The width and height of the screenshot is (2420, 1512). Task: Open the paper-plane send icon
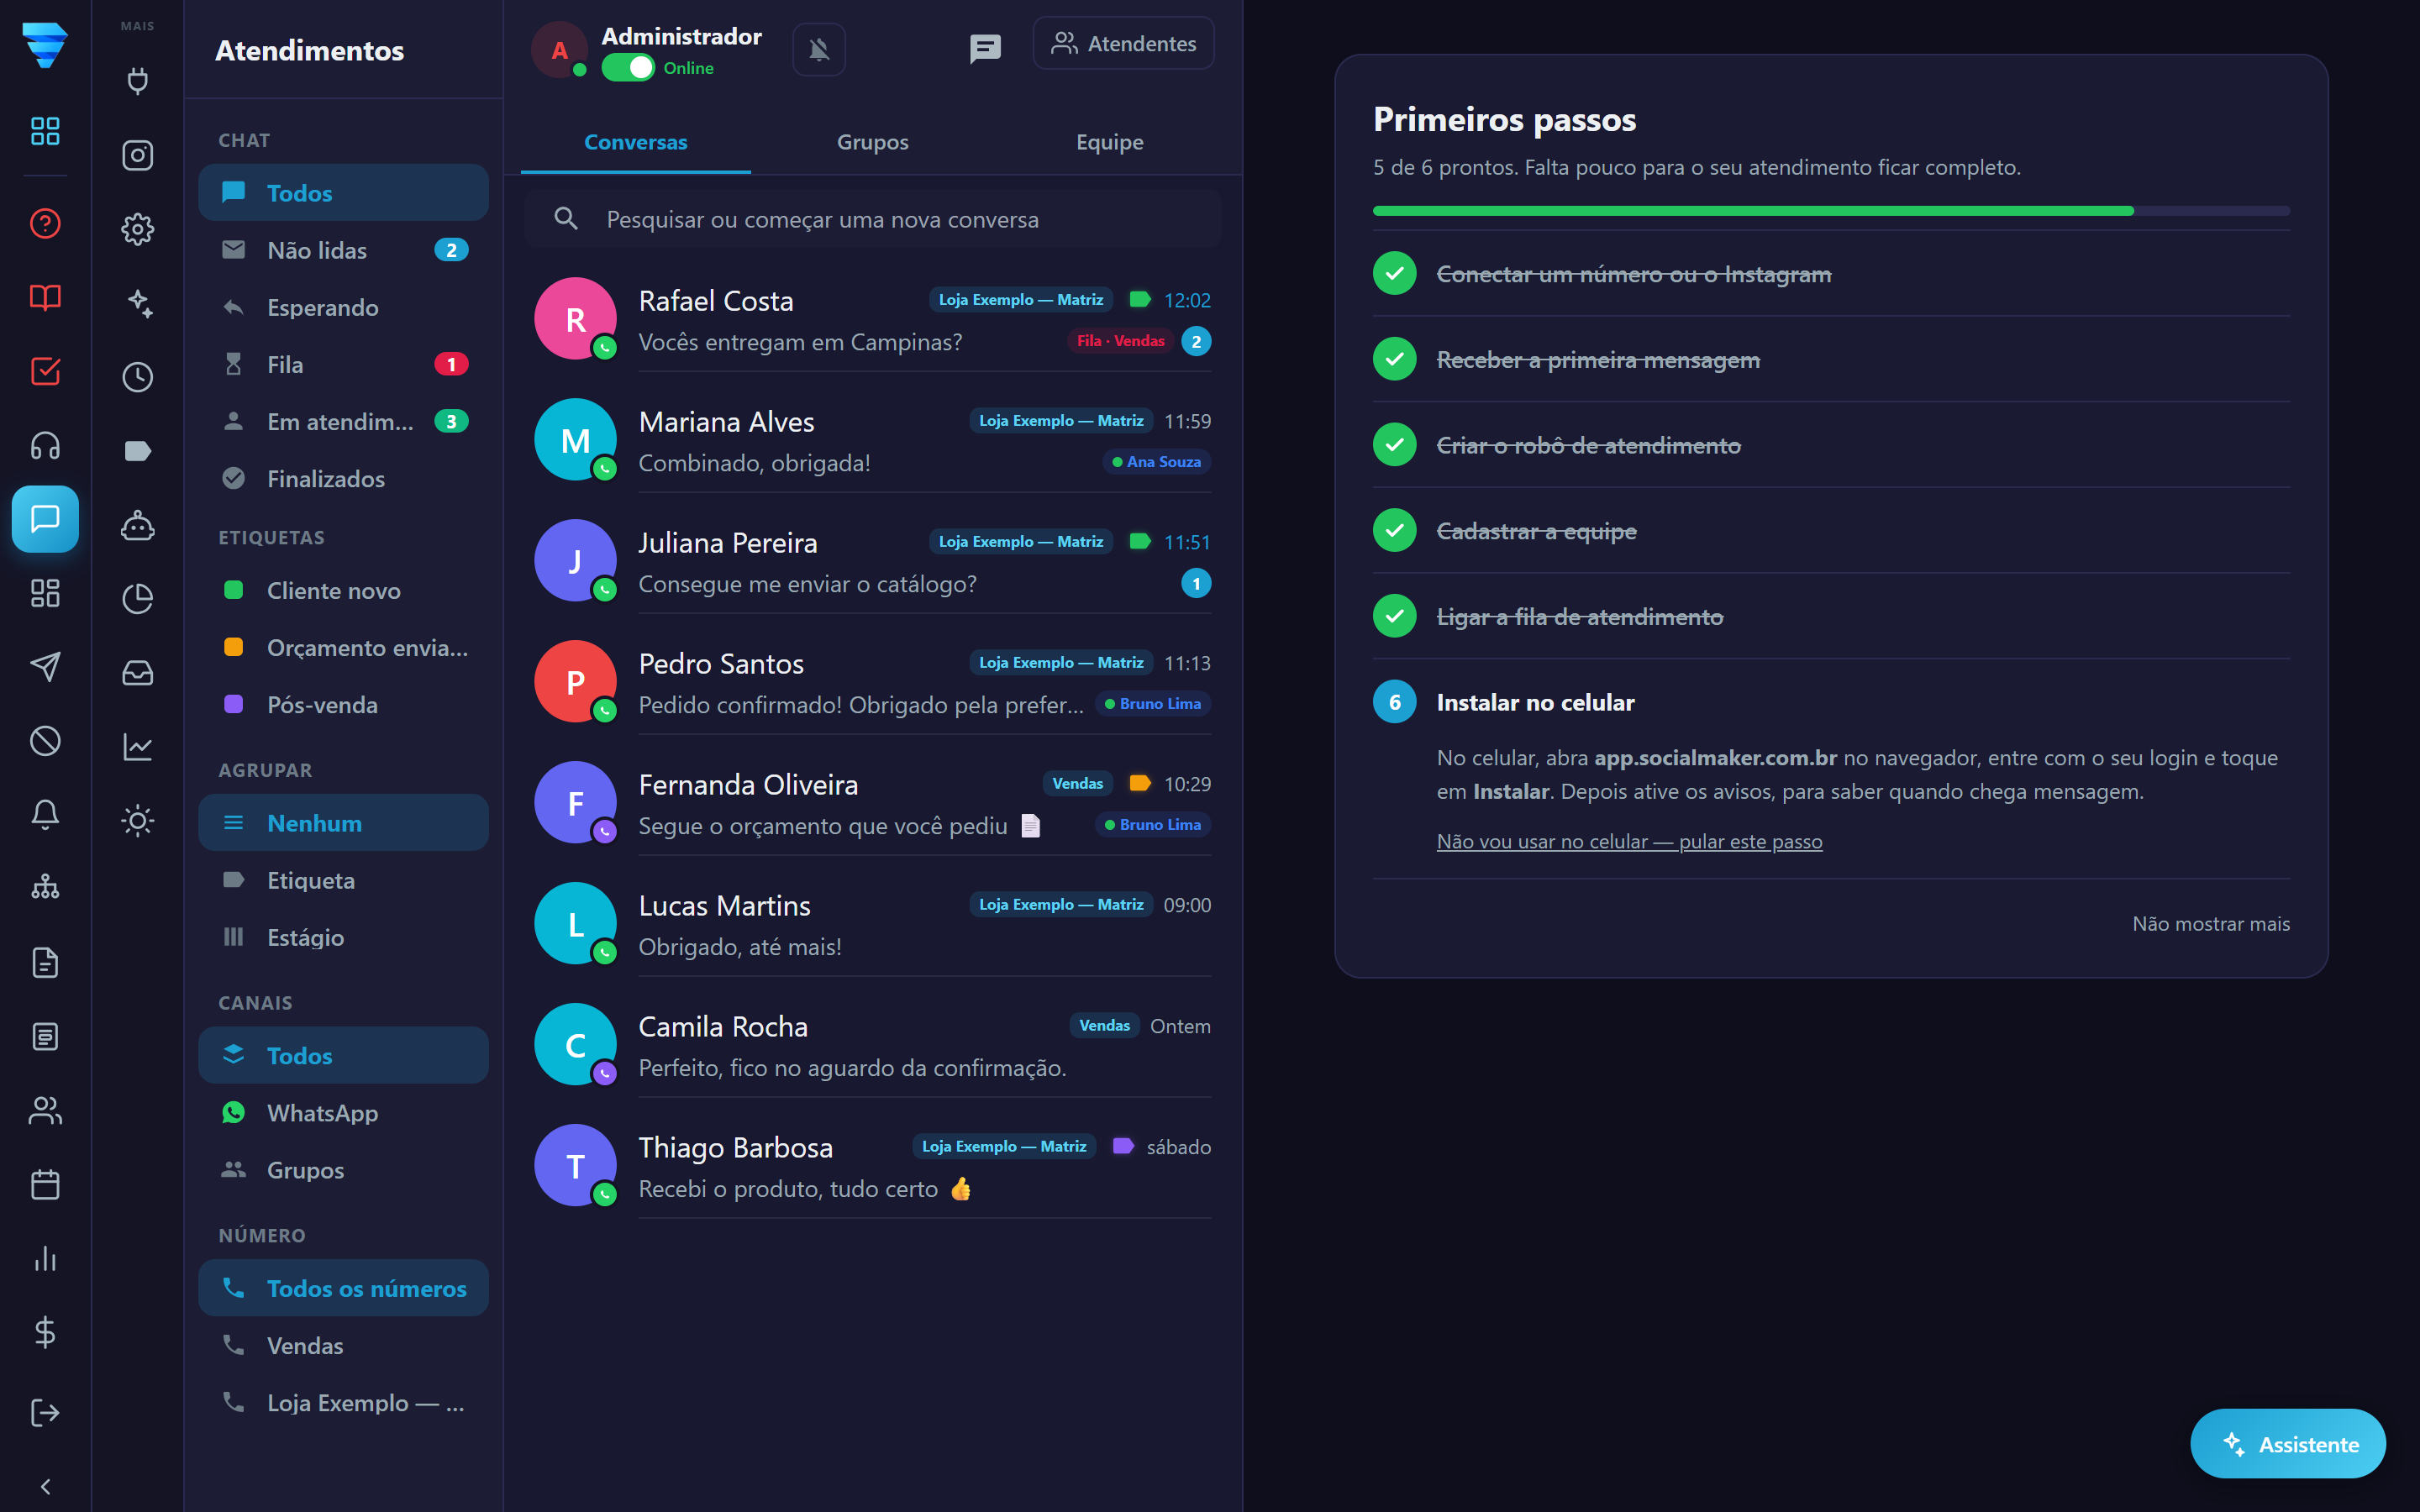click(45, 667)
